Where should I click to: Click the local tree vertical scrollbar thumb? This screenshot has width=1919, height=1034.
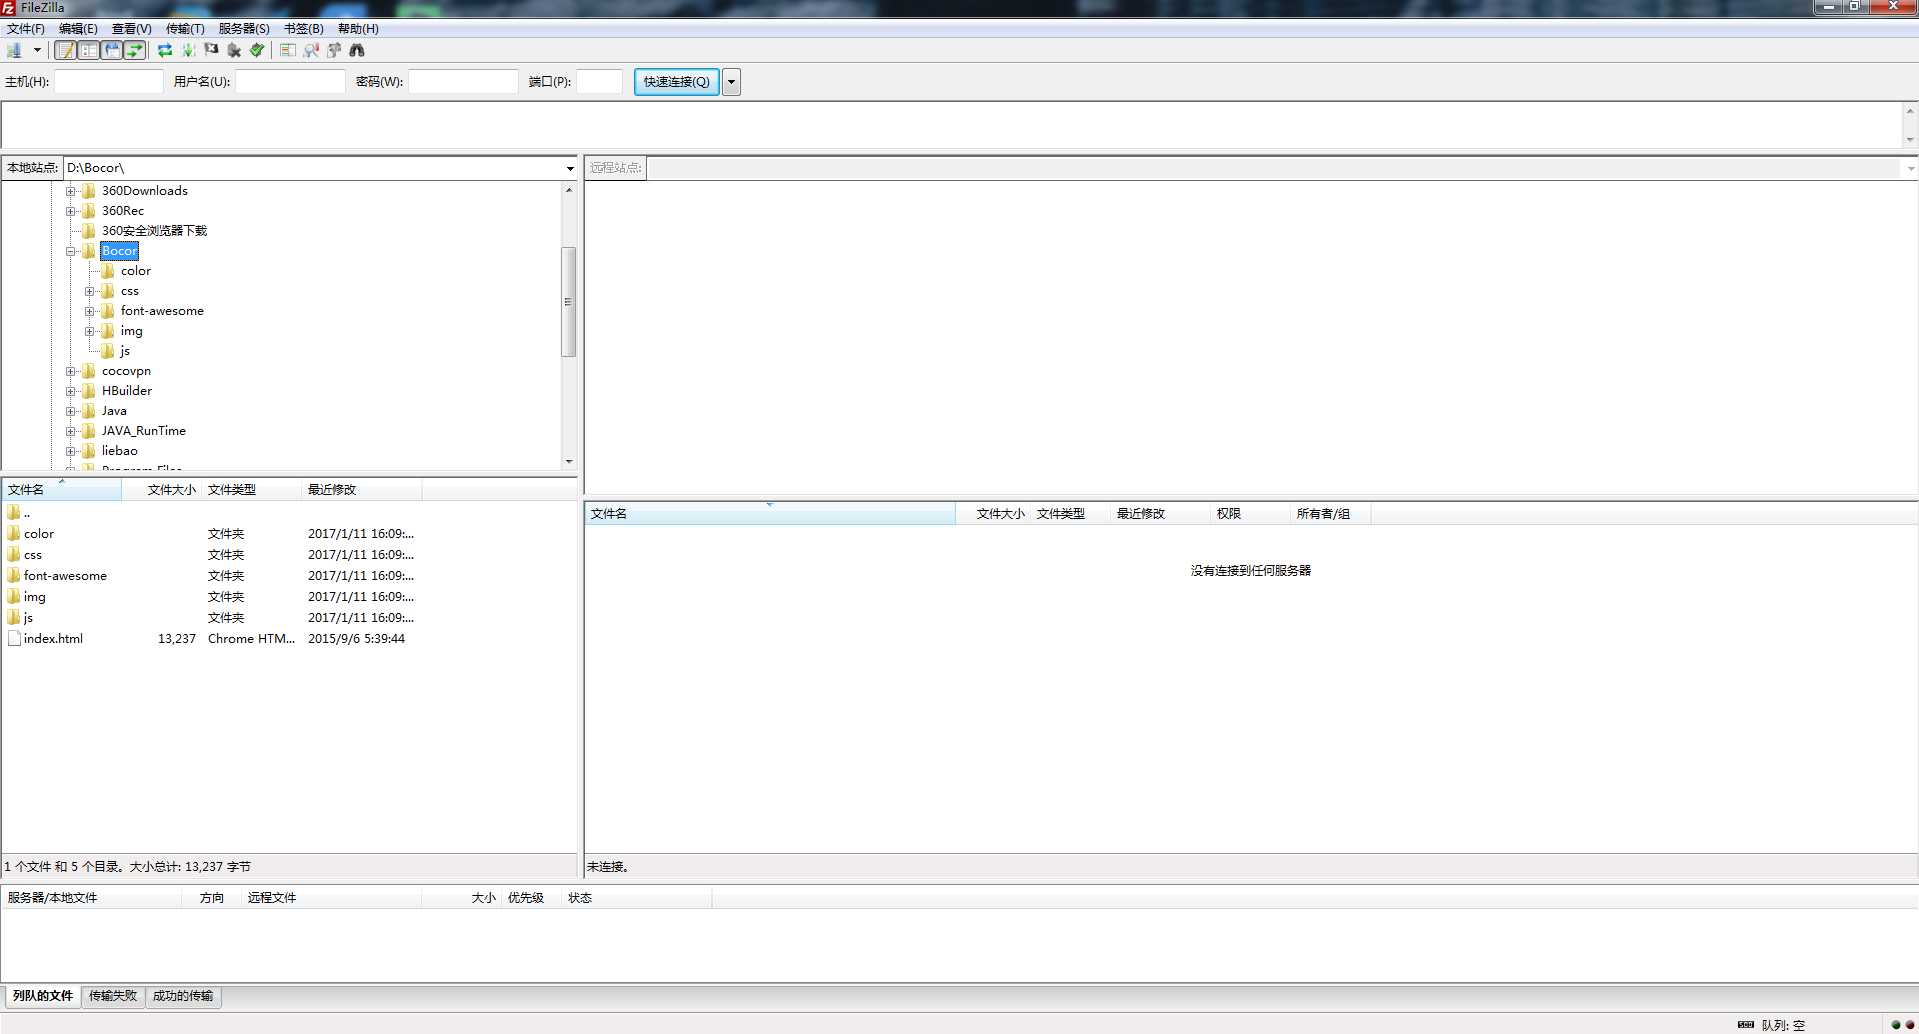point(568,301)
